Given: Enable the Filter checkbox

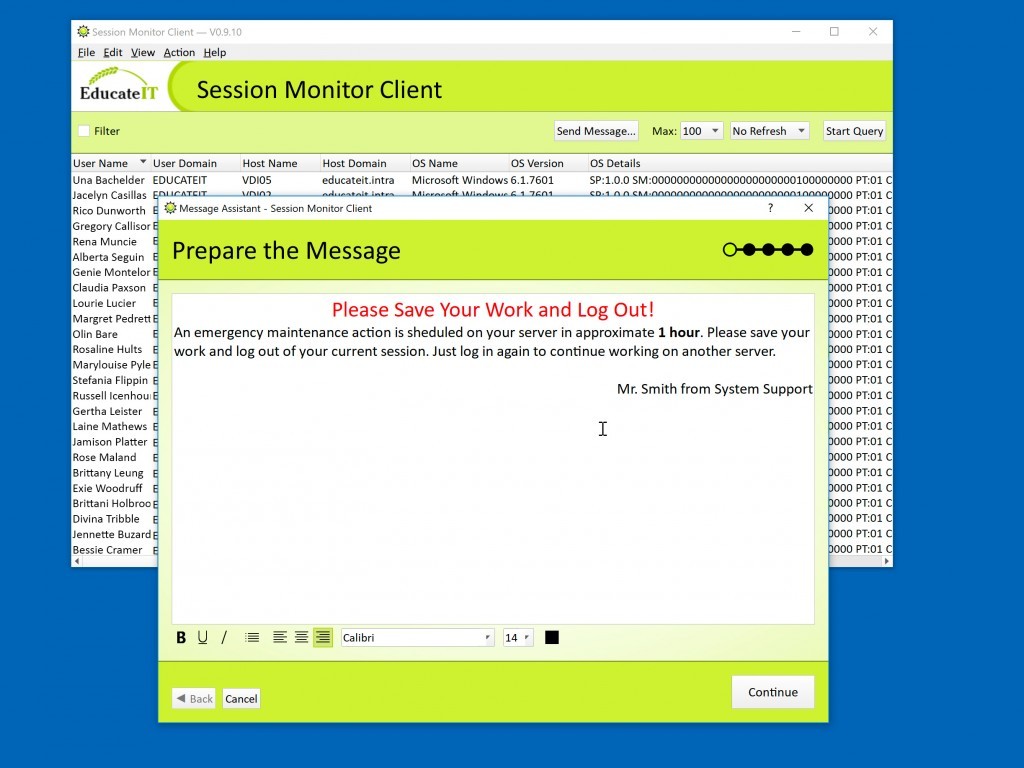Looking at the screenshot, I should pos(84,131).
